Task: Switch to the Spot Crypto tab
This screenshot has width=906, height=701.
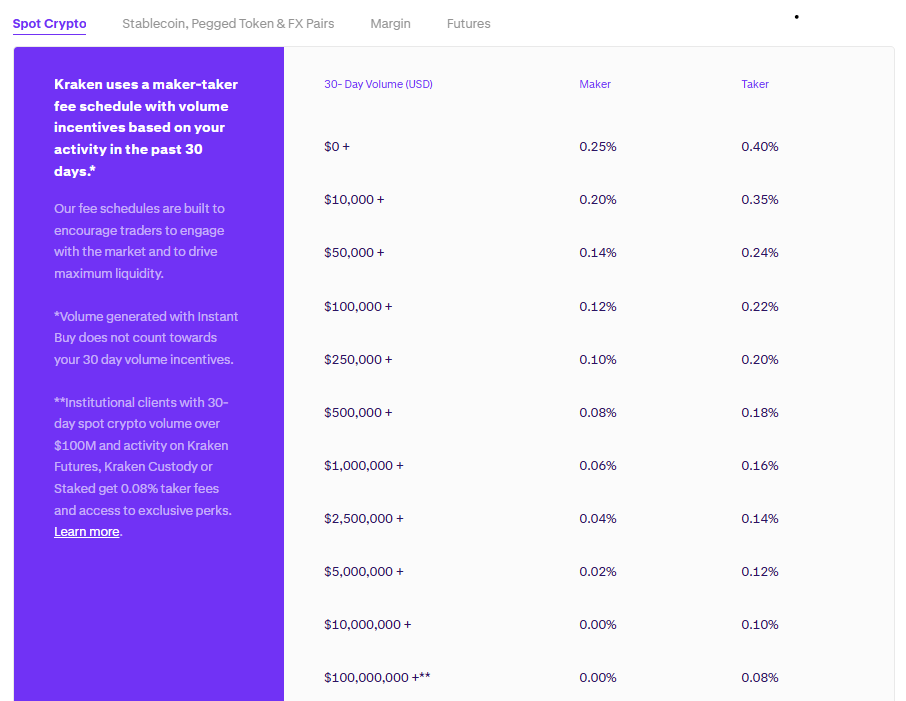Action: pos(49,23)
